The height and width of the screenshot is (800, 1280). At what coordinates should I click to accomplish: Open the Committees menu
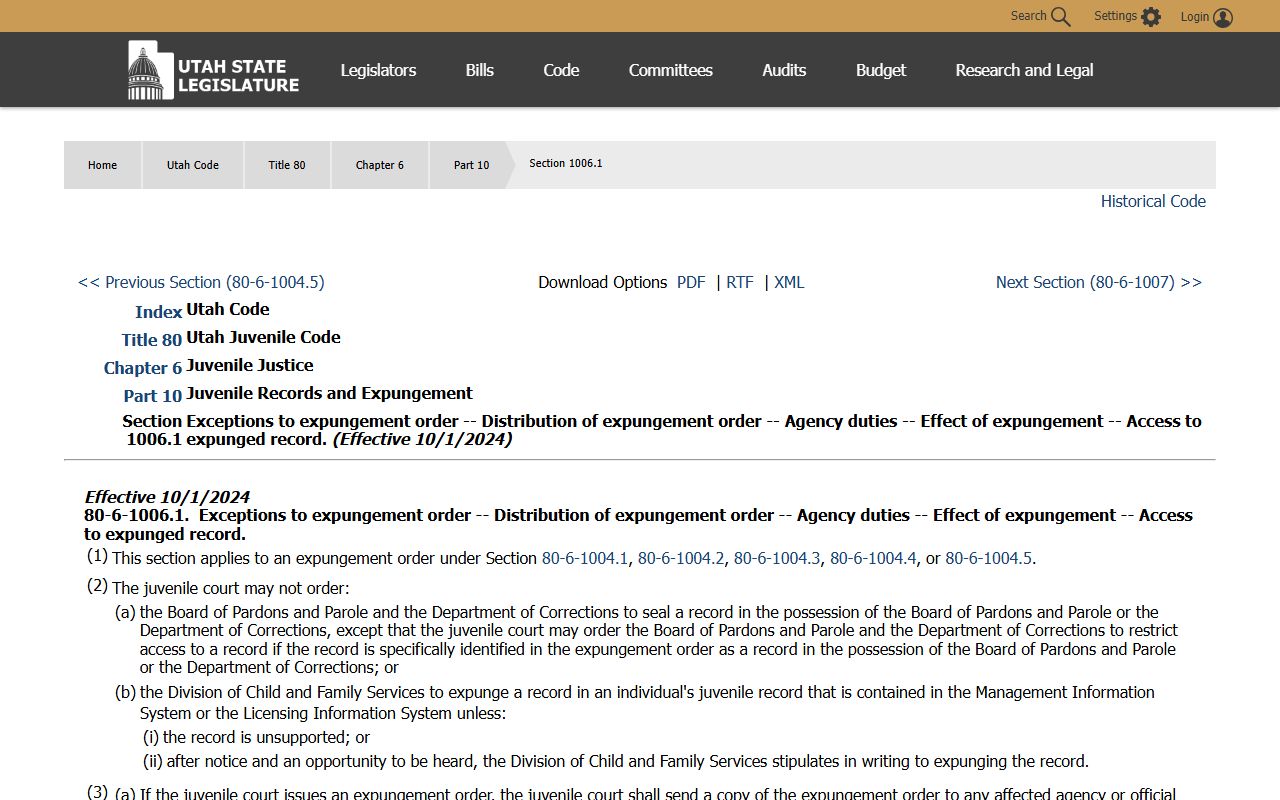[x=671, y=70]
